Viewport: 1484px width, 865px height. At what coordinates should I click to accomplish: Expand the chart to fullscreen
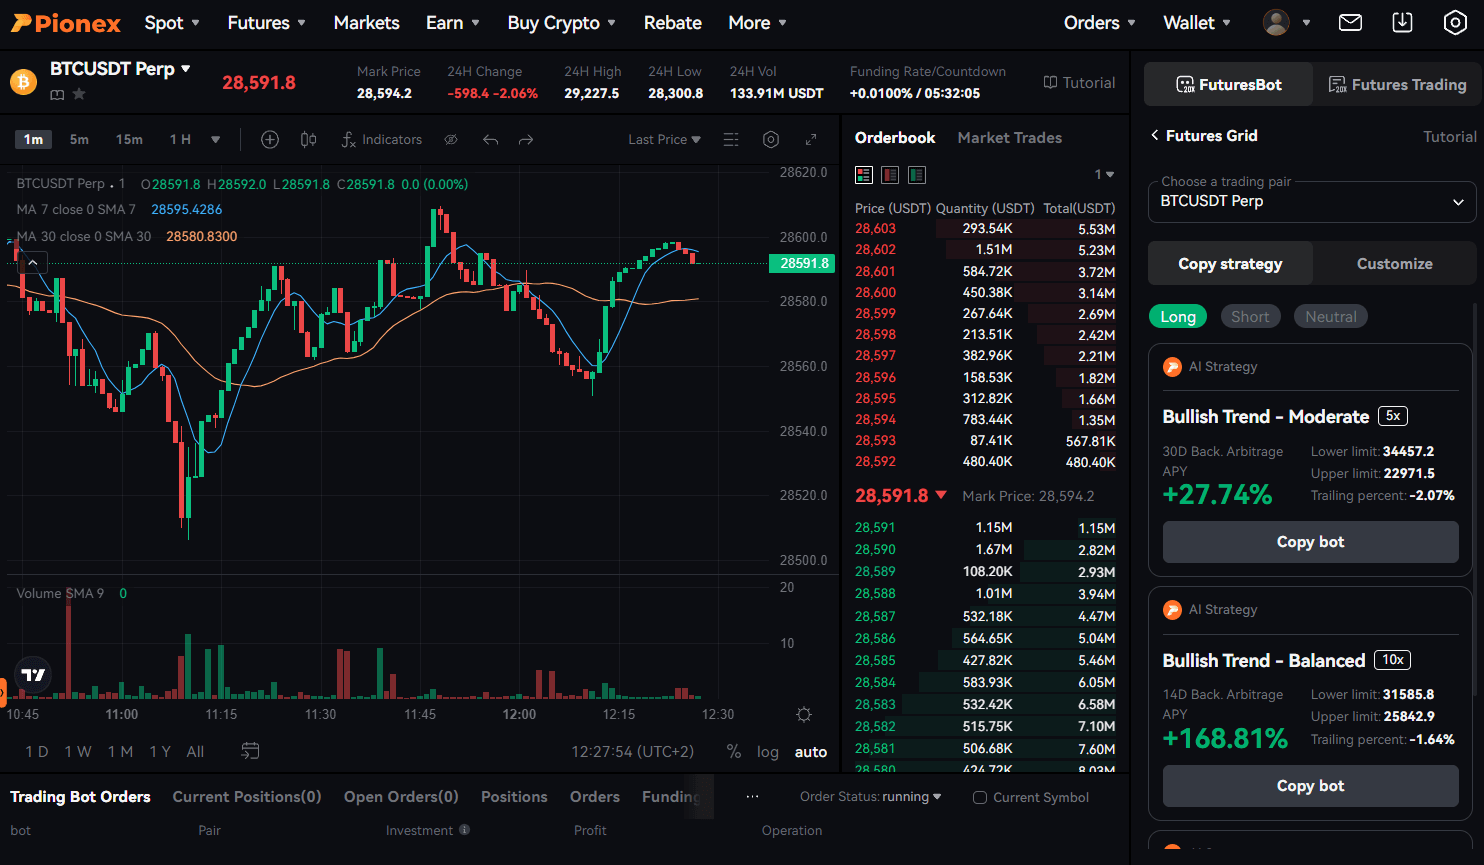[811, 140]
